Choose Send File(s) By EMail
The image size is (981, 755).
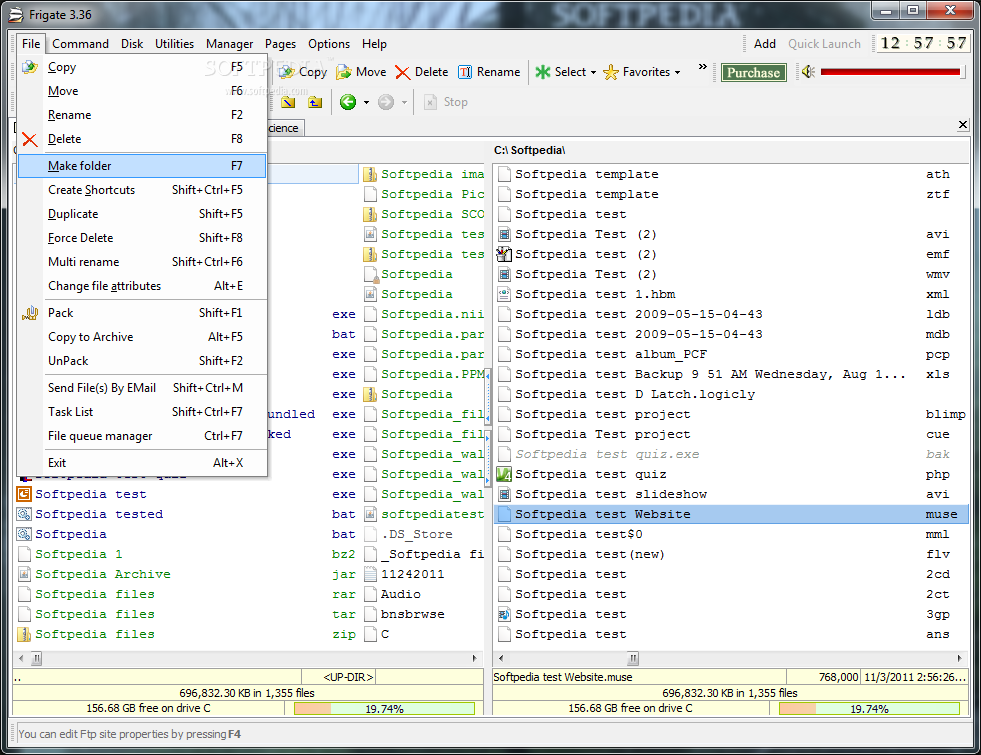point(142,388)
